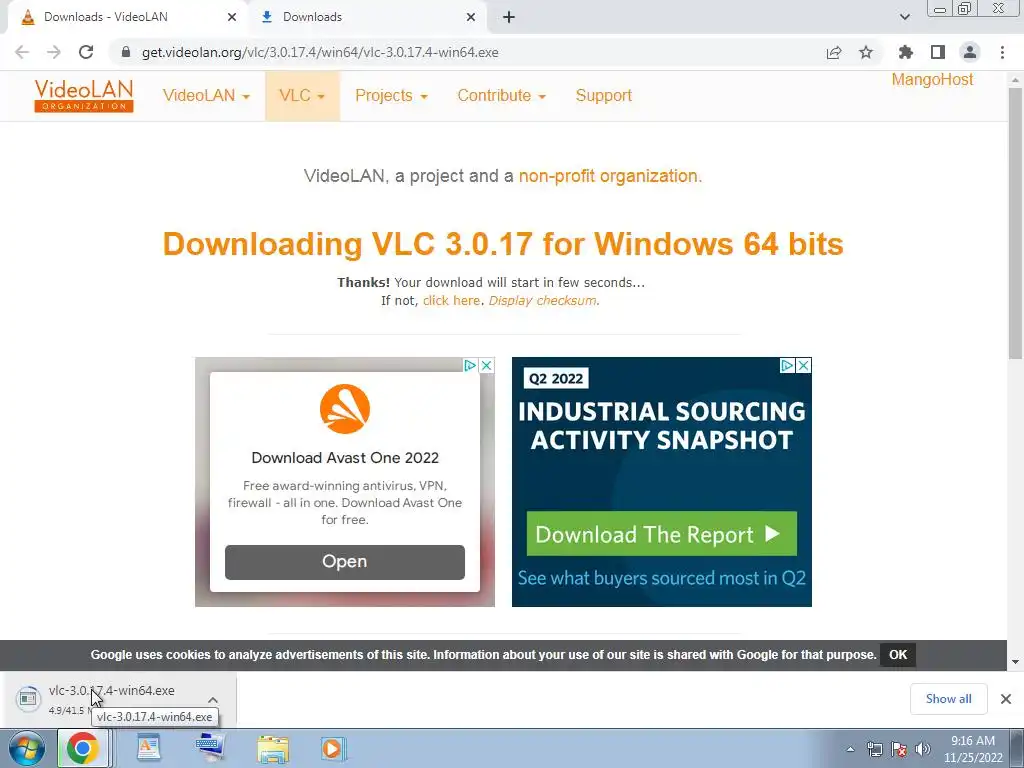Click the Avast orange logo in ad
Image resolution: width=1024 pixels, height=768 pixels.
[345, 409]
